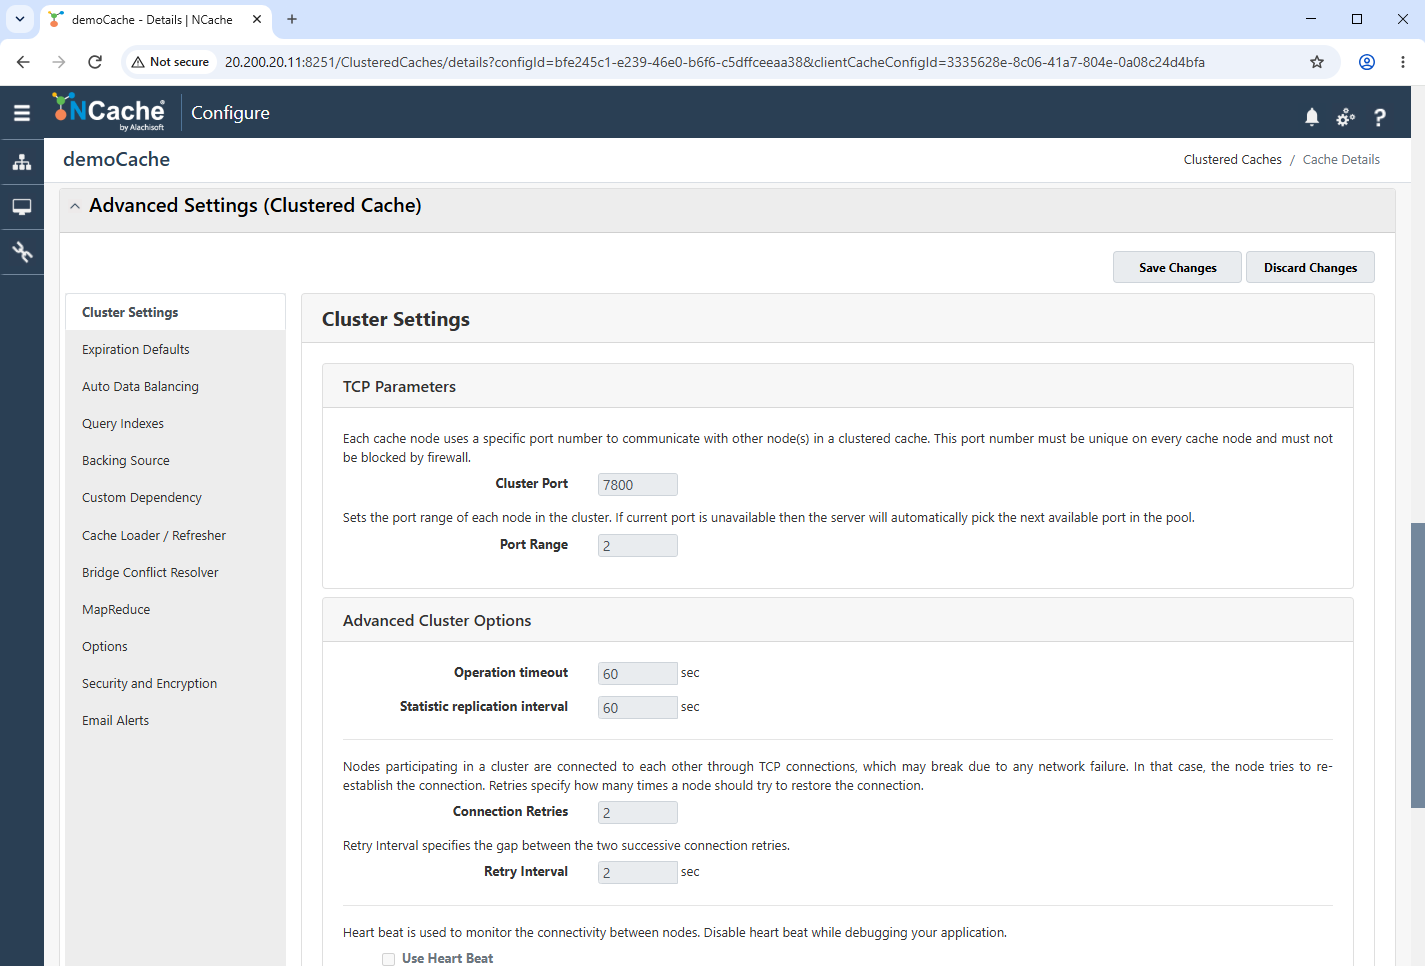Go forward in browser history
The height and width of the screenshot is (966, 1425).
59,62
